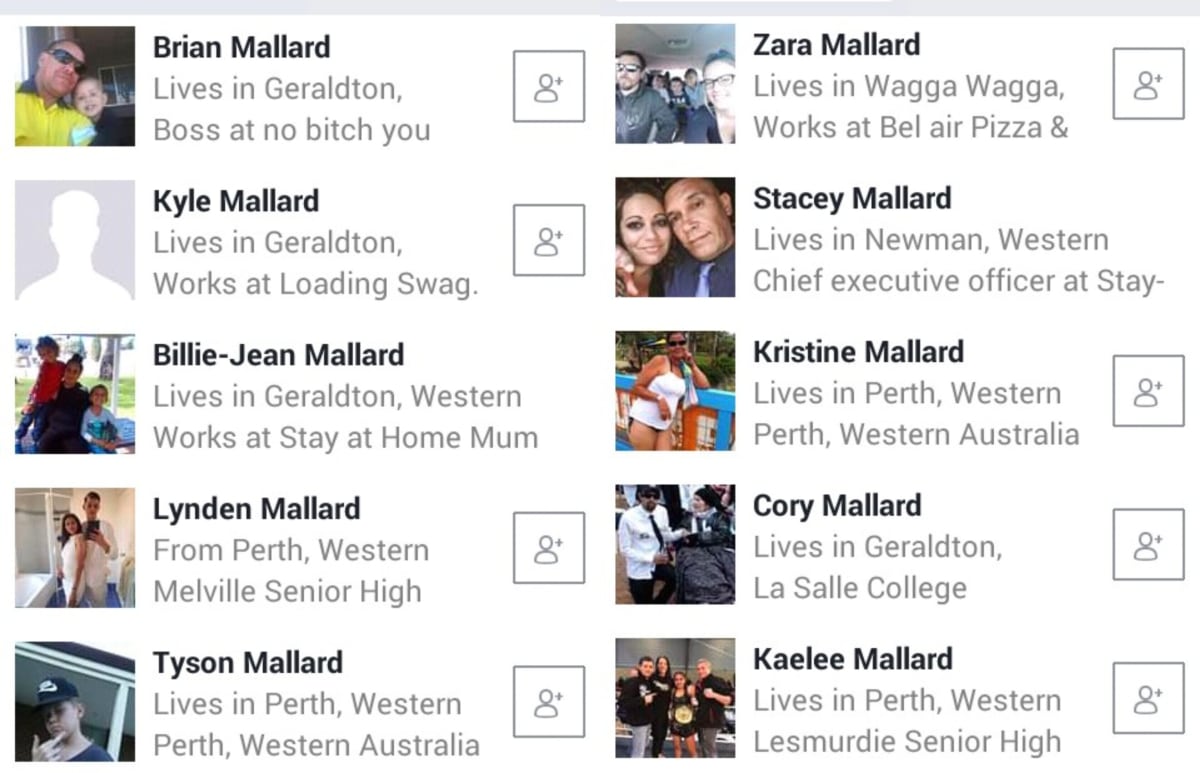Screen dimensions: 1200x773
Task: Open Kaelee Mallard's profile name link
Action: (852, 660)
